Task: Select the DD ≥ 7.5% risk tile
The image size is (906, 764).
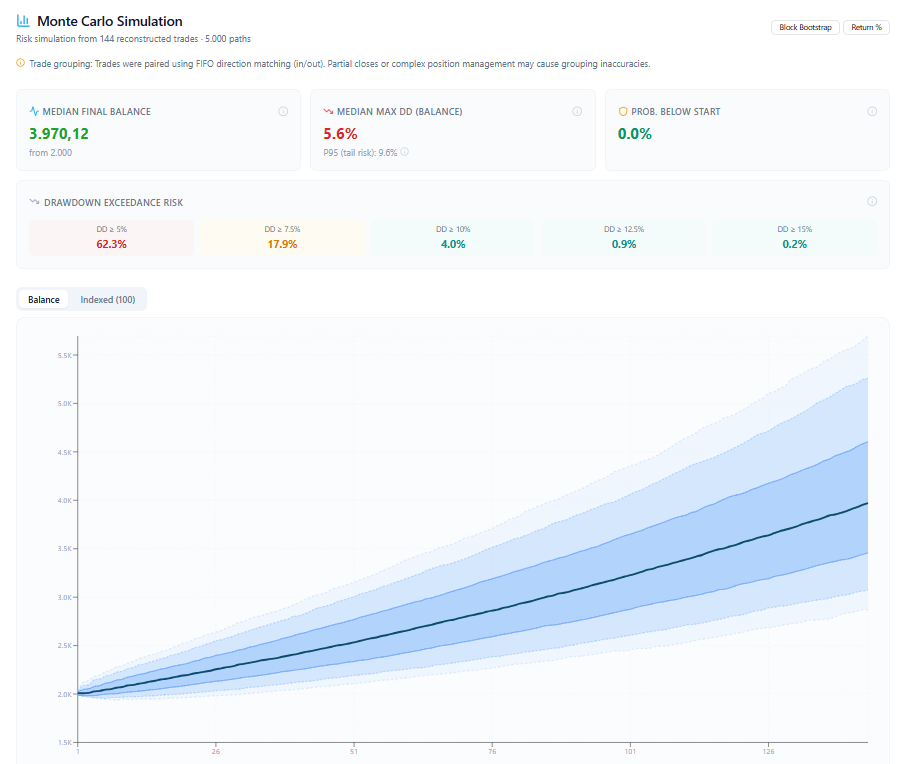Action: (x=282, y=237)
